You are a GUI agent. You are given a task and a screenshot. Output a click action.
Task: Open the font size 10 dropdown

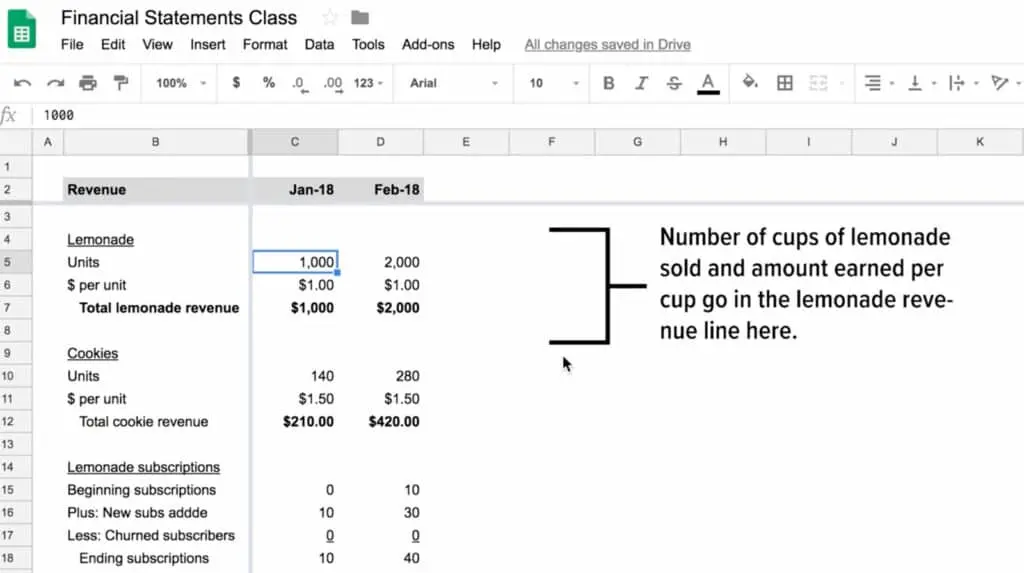[553, 83]
